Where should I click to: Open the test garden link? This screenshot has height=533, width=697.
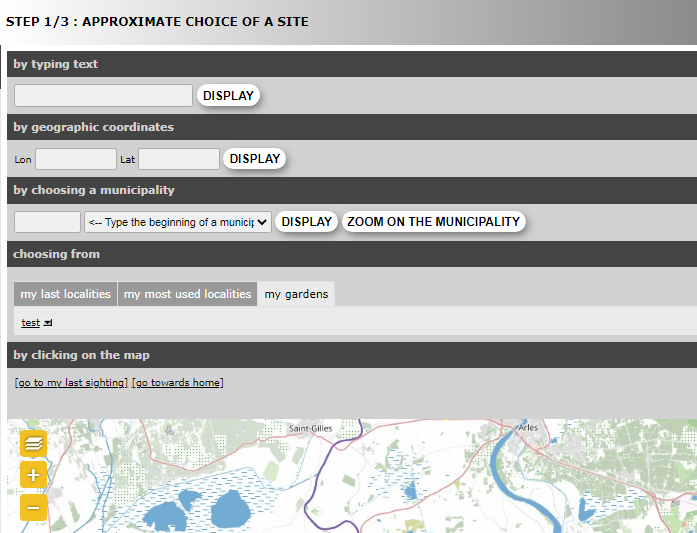pos(30,322)
